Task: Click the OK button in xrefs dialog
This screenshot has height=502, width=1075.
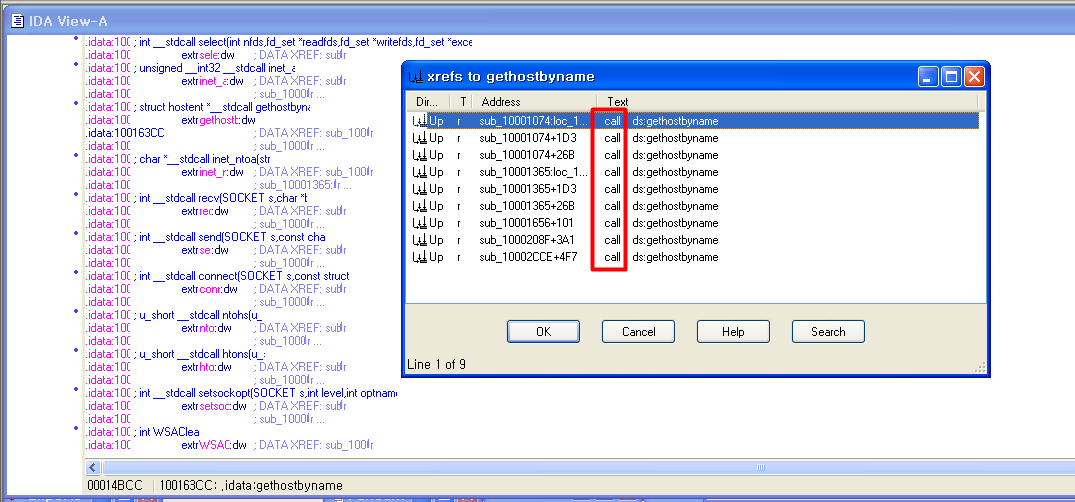Action: click(543, 332)
